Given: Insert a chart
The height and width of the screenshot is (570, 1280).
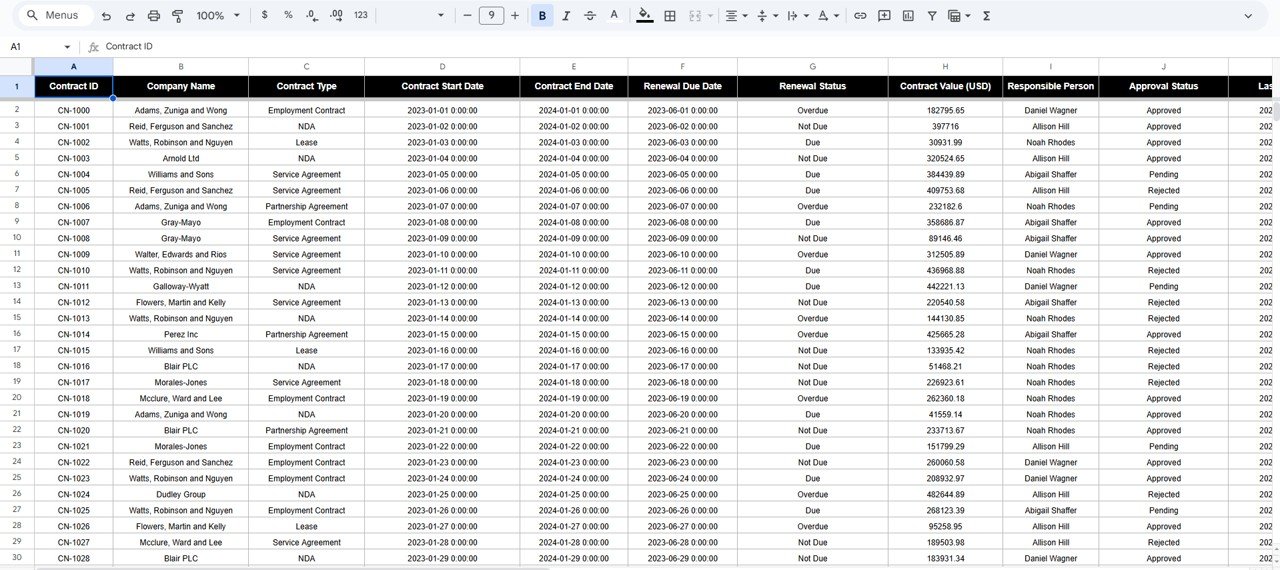Looking at the screenshot, I should 908,16.
